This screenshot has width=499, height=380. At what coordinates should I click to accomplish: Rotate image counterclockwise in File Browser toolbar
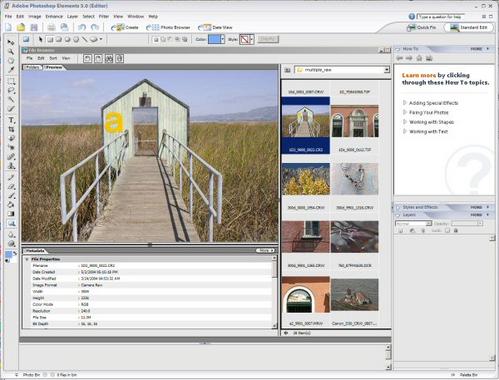87,59
